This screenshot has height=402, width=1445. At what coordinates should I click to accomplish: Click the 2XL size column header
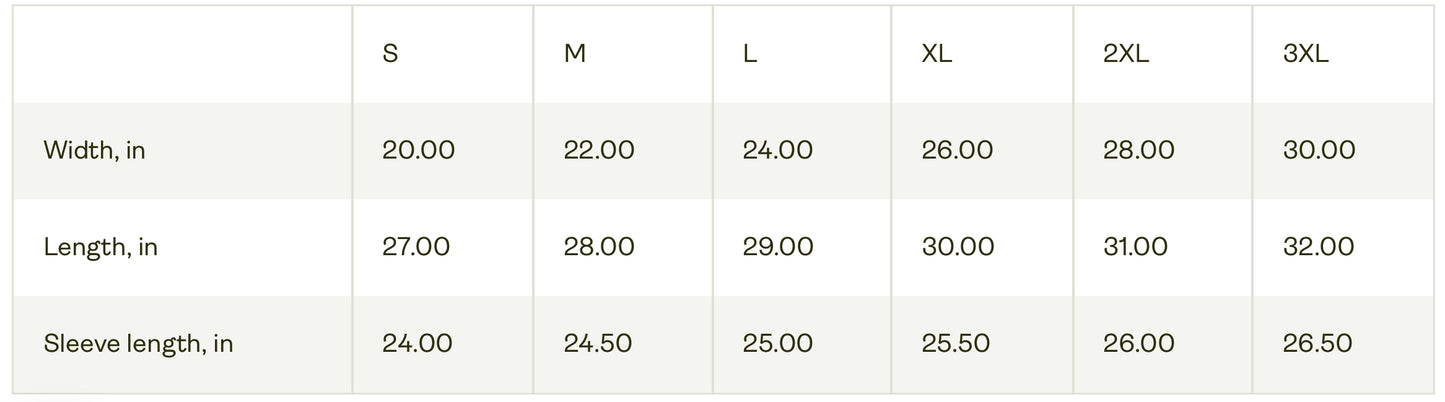[x=1126, y=54]
